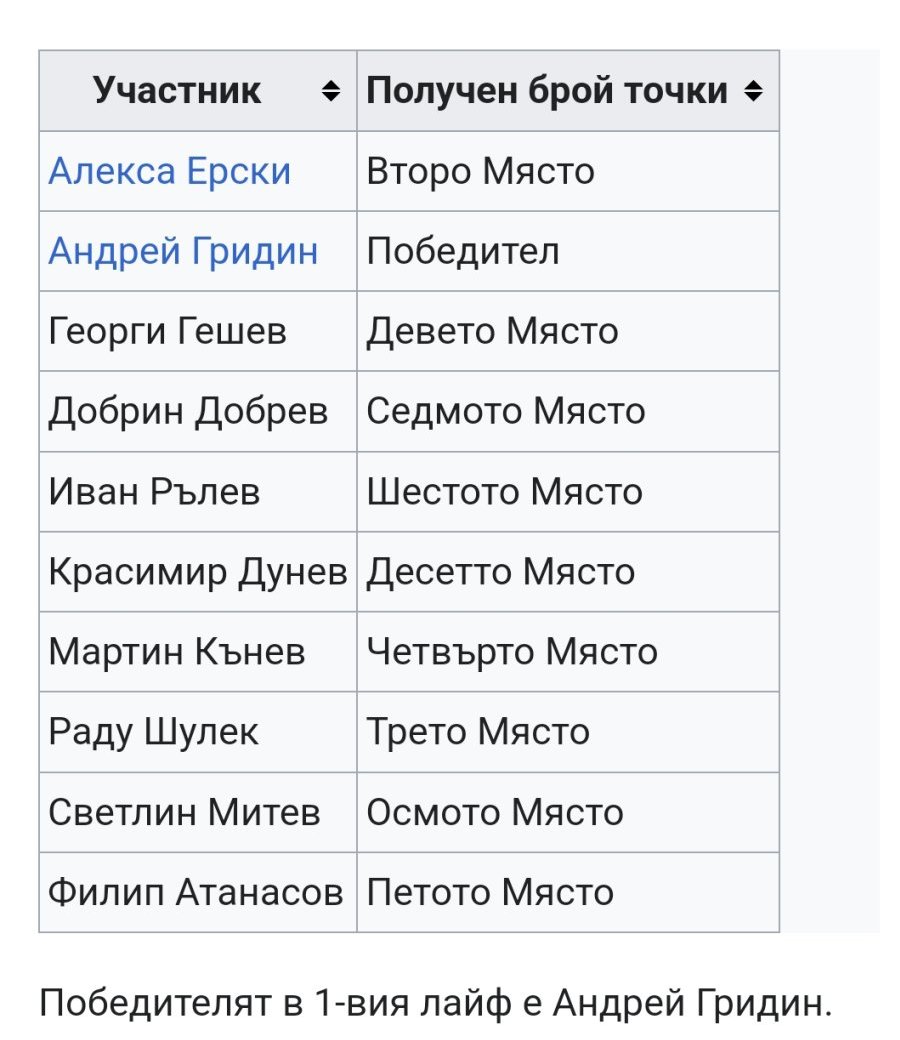Click the Четвърто Място result cell
The height and width of the screenshot is (1040, 900).
tap(512, 652)
